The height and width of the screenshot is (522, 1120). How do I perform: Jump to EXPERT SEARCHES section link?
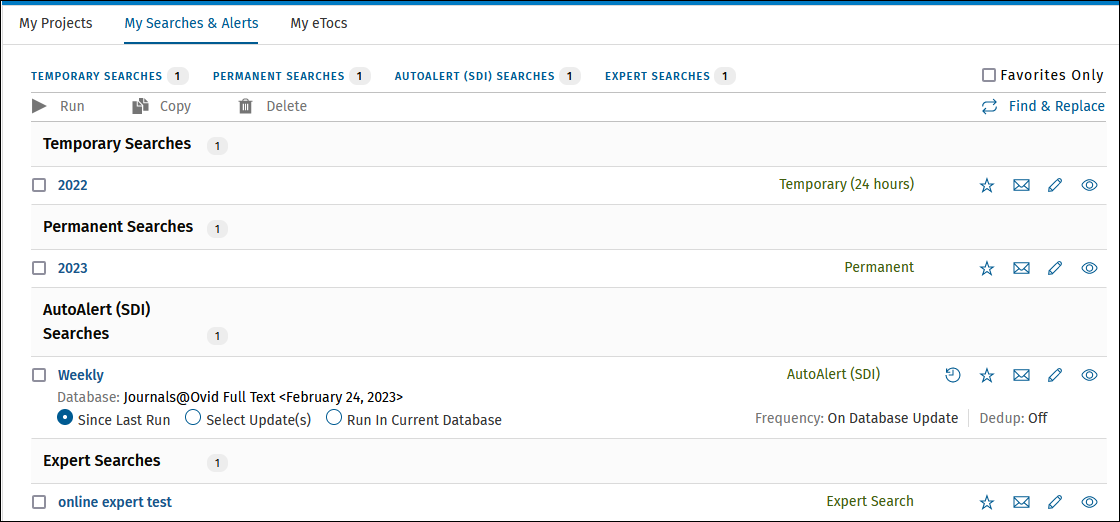click(x=657, y=76)
